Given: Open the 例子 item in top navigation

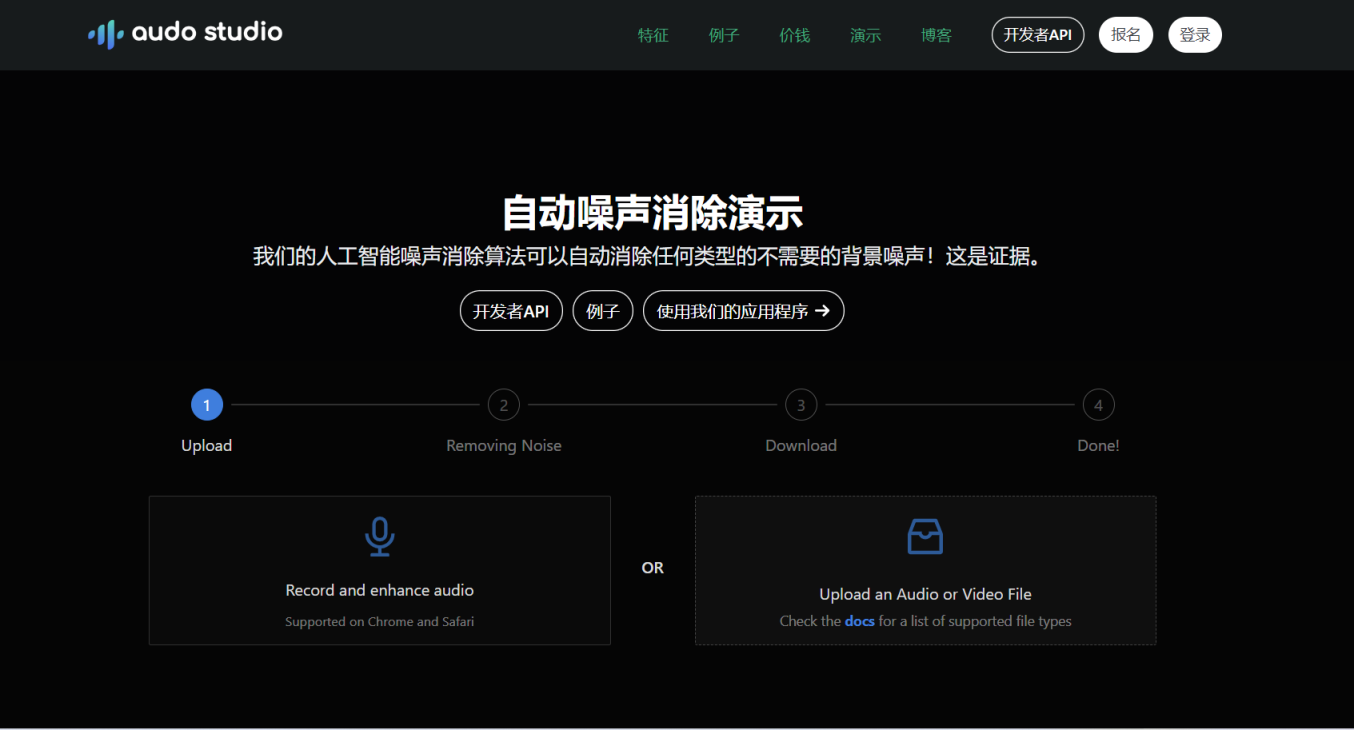Looking at the screenshot, I should click(x=724, y=35).
